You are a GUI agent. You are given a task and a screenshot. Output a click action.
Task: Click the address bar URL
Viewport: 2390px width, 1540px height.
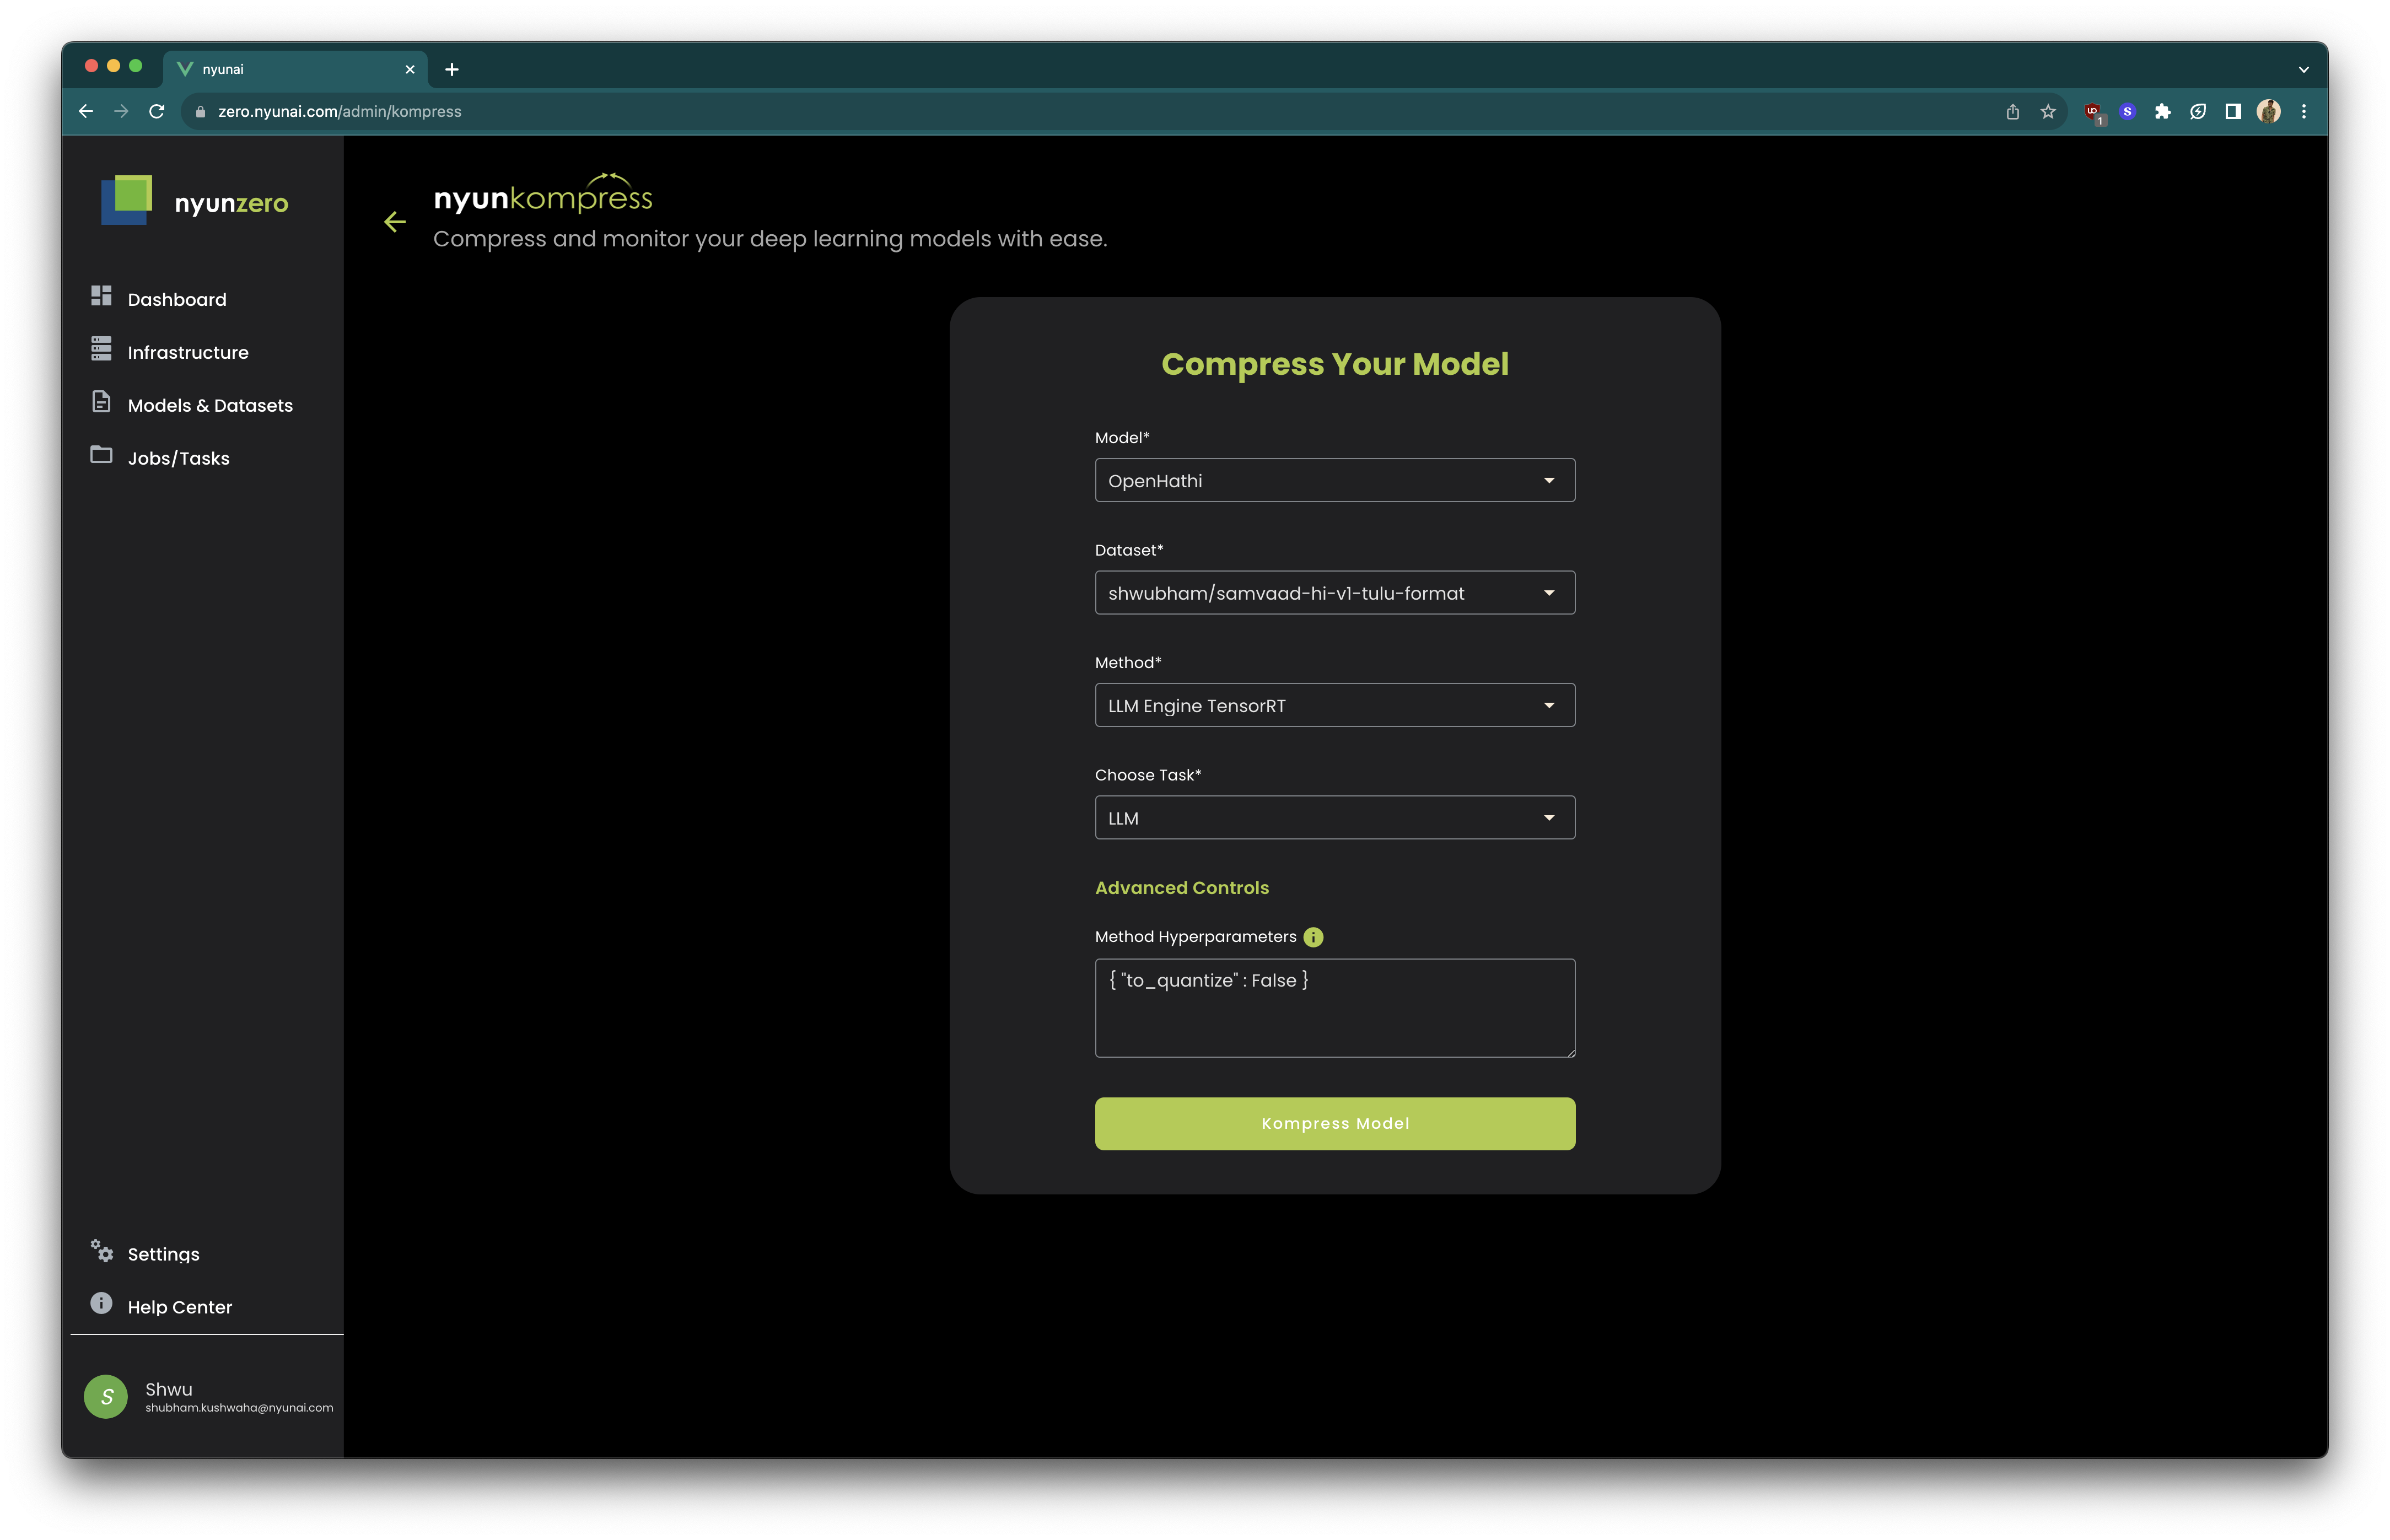[340, 111]
